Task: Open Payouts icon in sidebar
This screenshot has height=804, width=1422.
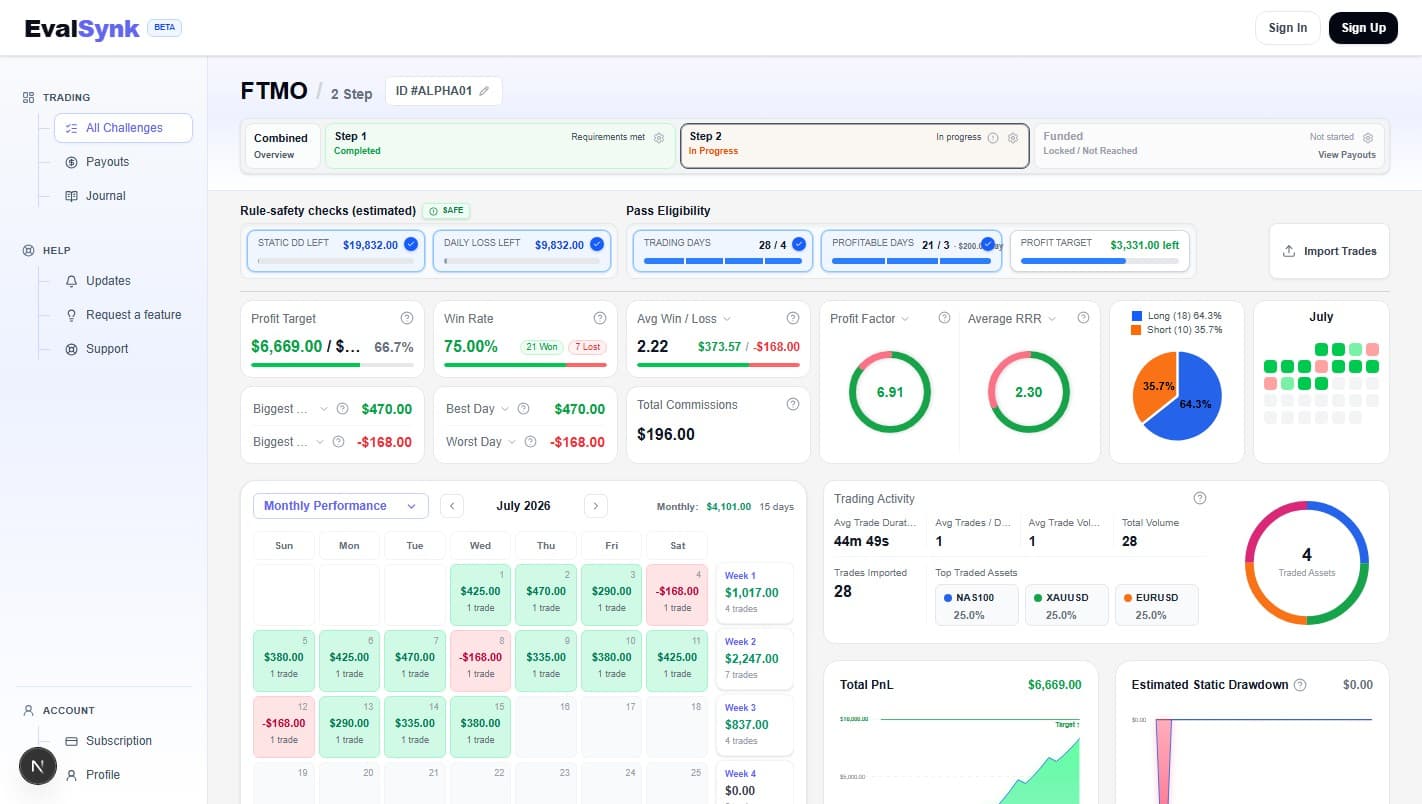Action: tap(71, 162)
